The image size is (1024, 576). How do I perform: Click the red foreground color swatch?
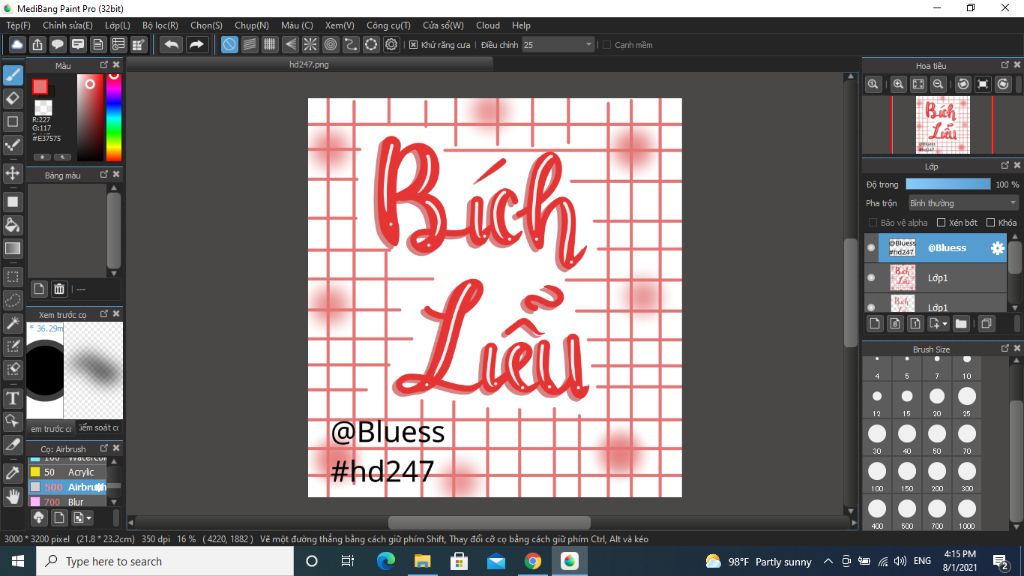click(40, 86)
